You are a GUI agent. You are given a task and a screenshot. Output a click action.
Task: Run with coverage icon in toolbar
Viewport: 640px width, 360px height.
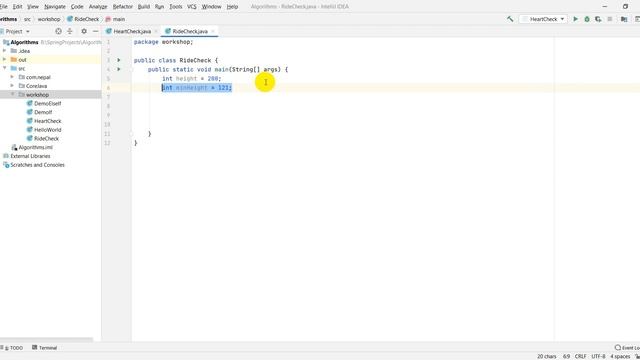(x=598, y=19)
